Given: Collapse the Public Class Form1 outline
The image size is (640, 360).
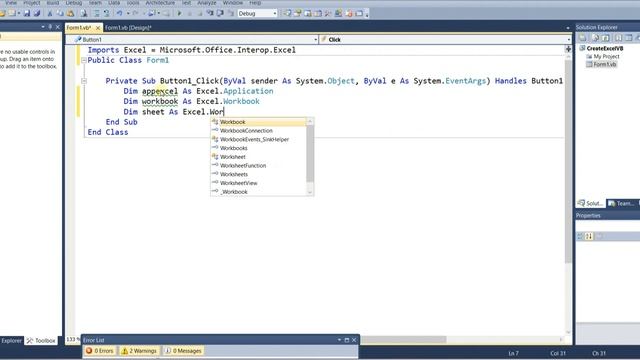Looking at the screenshot, I should coord(84,60).
